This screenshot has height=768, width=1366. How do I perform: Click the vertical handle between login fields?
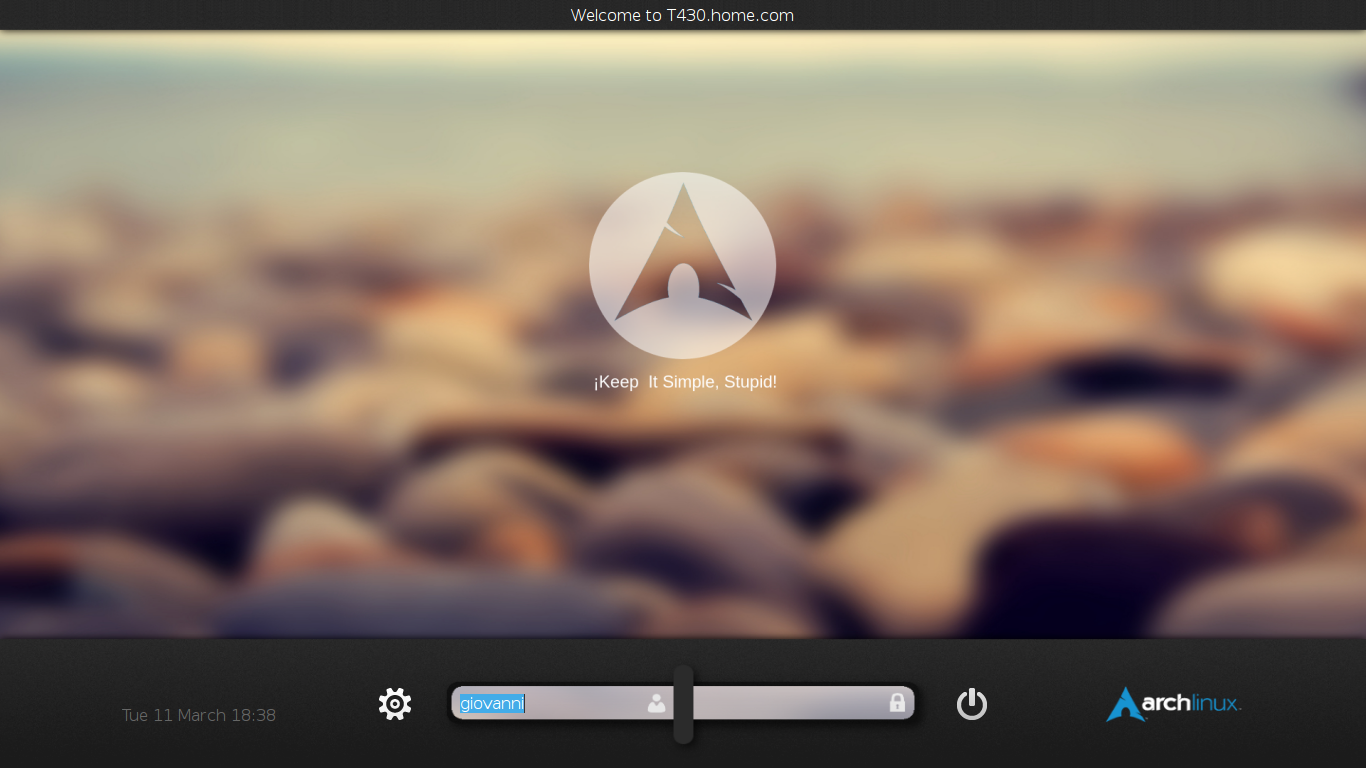pos(683,704)
